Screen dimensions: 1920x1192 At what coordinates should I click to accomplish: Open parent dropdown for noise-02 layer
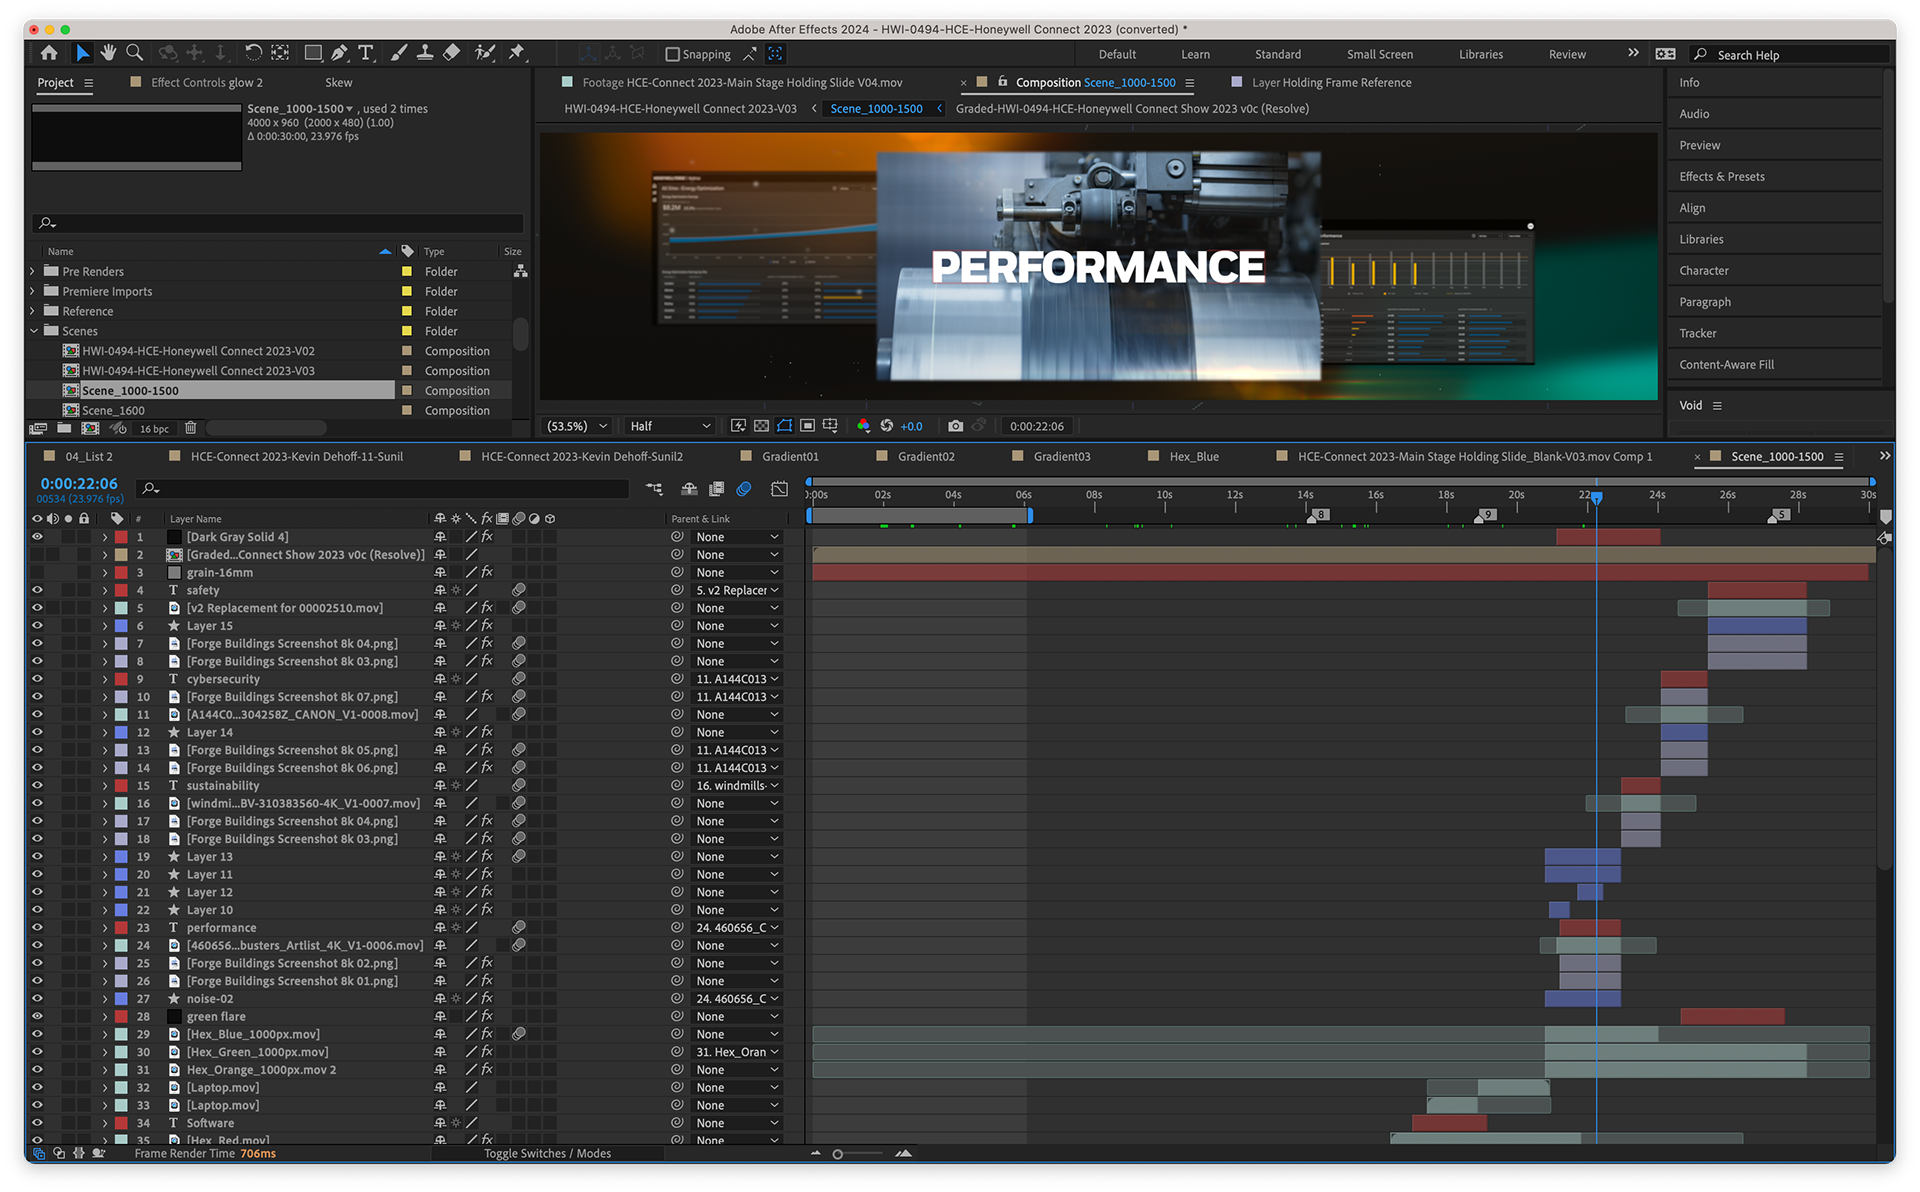[736, 999]
